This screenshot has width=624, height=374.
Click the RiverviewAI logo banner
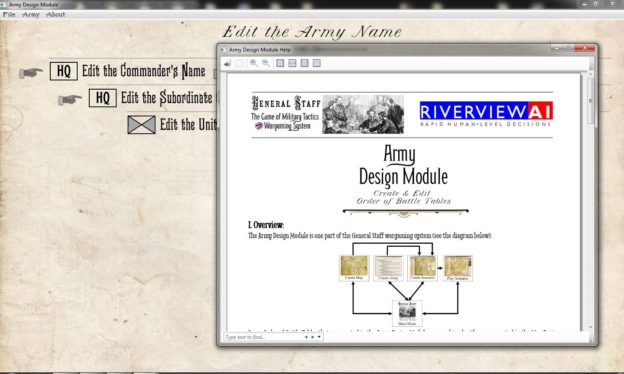tap(486, 114)
